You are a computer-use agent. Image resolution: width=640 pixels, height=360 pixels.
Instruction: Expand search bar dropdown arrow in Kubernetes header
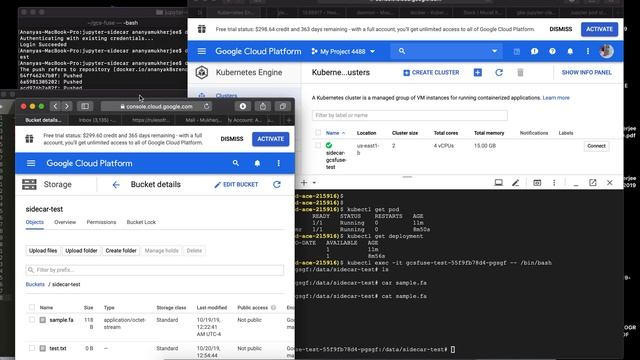click(x=494, y=51)
